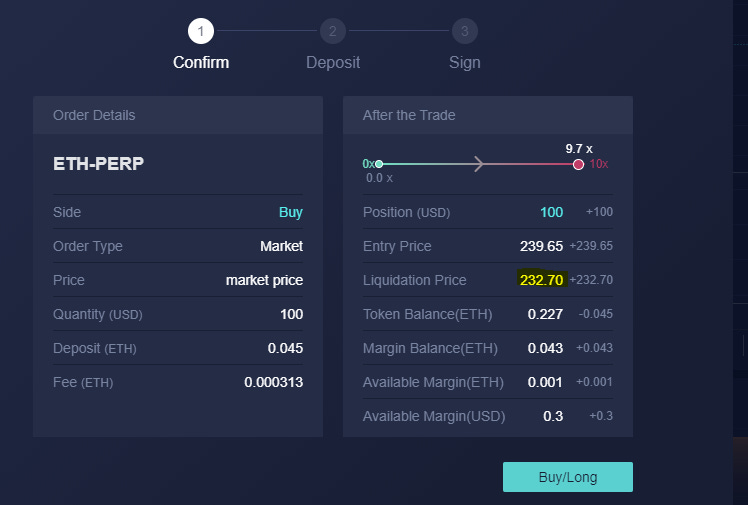
Task: Click the red 9.7x leverage end handle
Action: [578, 165]
